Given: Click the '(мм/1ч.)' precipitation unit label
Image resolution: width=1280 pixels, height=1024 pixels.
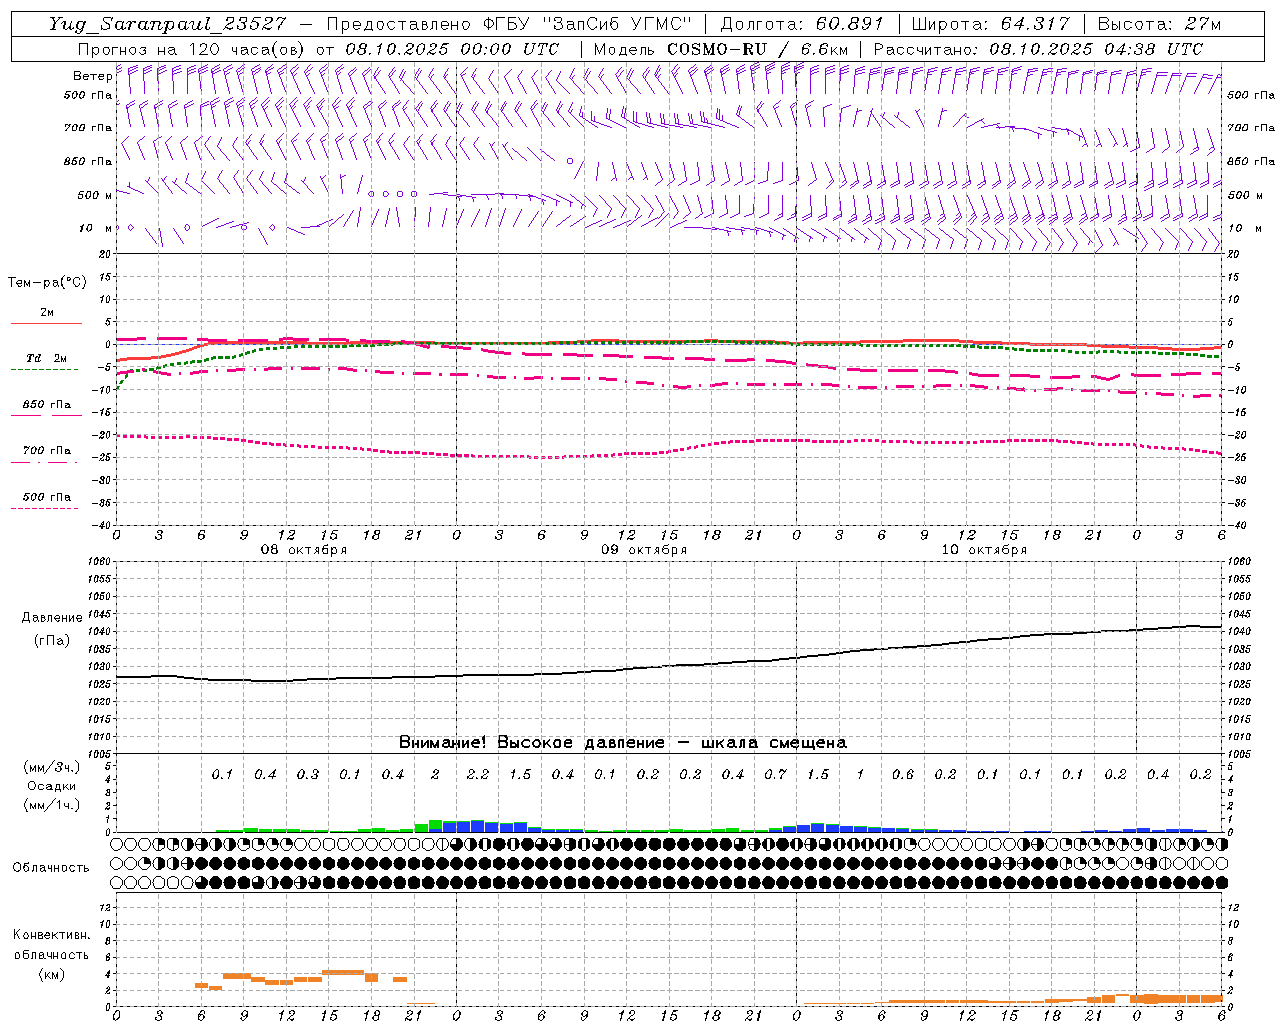Looking at the screenshot, I should click(x=52, y=805).
